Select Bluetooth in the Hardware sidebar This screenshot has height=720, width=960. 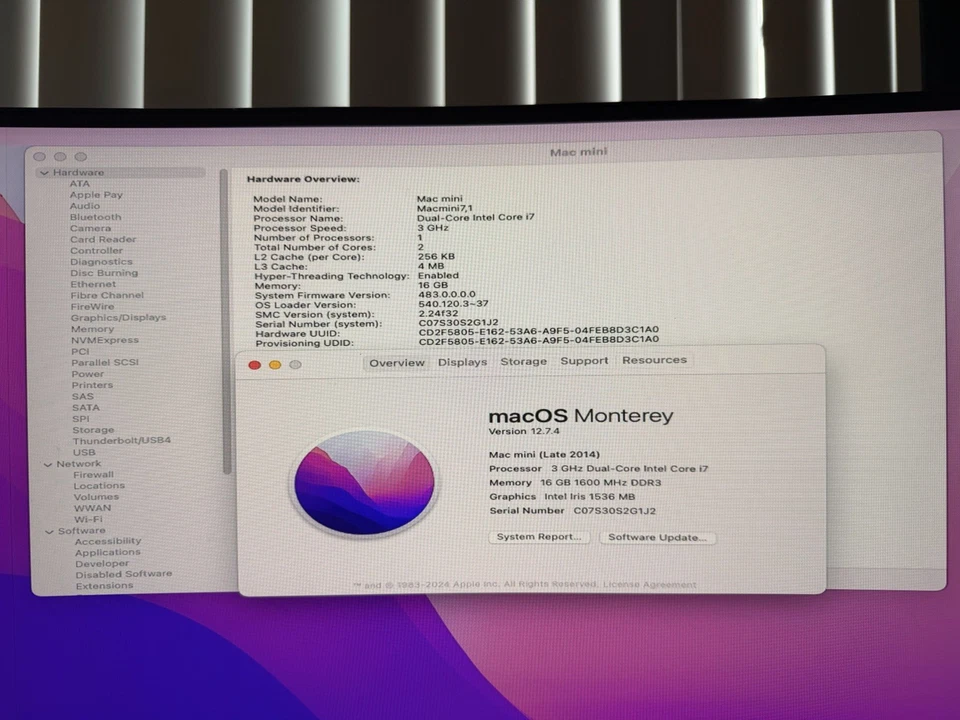tap(95, 216)
